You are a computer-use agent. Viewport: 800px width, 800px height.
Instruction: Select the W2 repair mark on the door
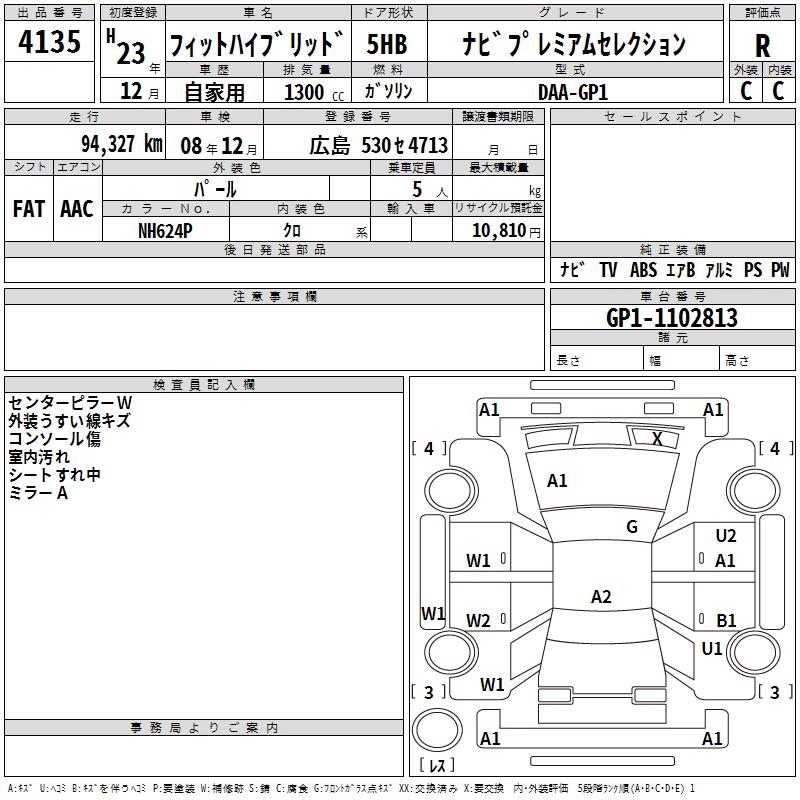pos(479,621)
